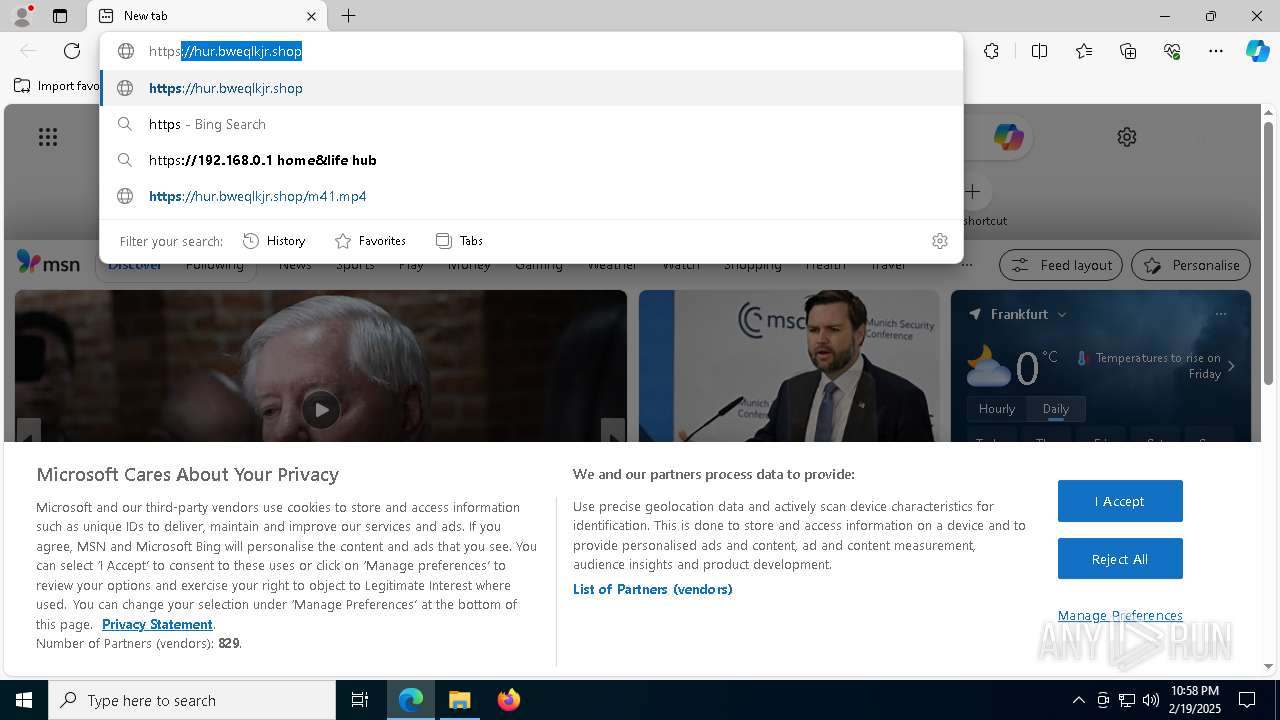Open the profile avatar icon
Screen dimensions: 1280x720
click(22, 16)
